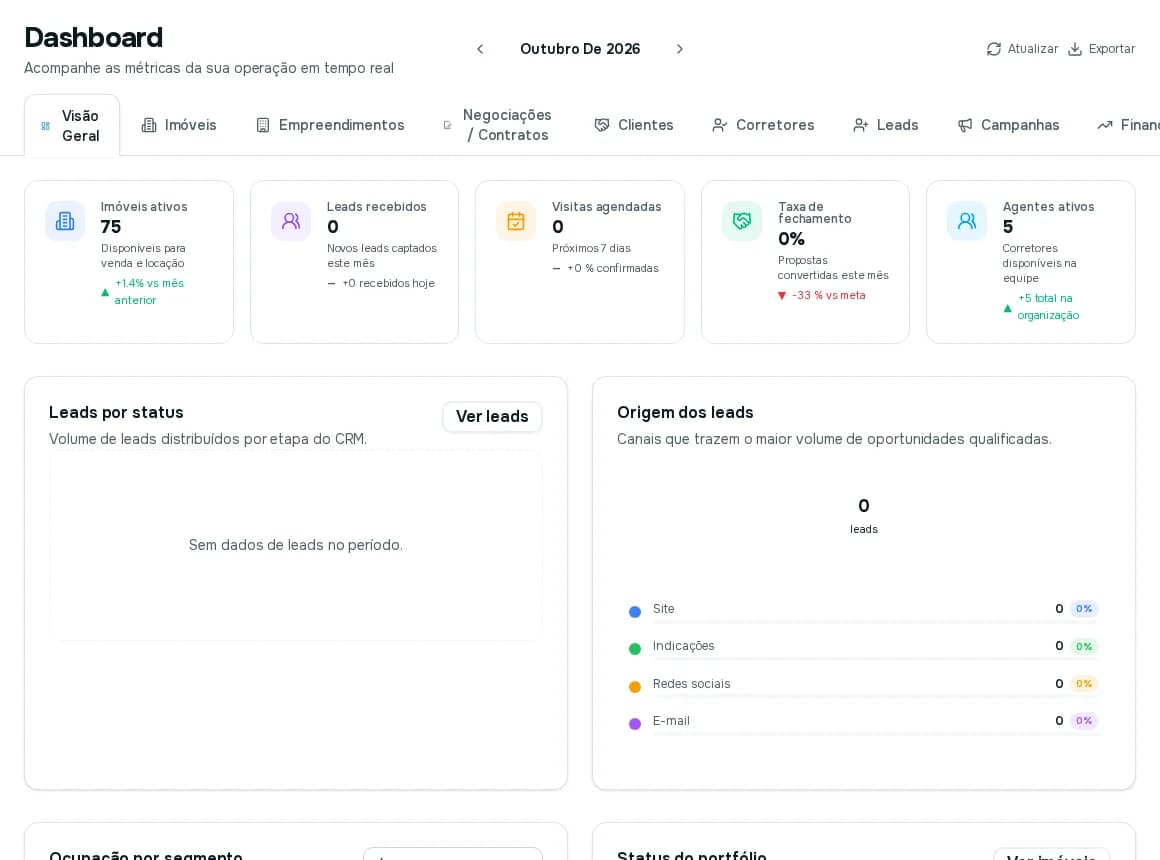Click the 'Site' legend label
This screenshot has width=1160, height=860.
(664, 609)
